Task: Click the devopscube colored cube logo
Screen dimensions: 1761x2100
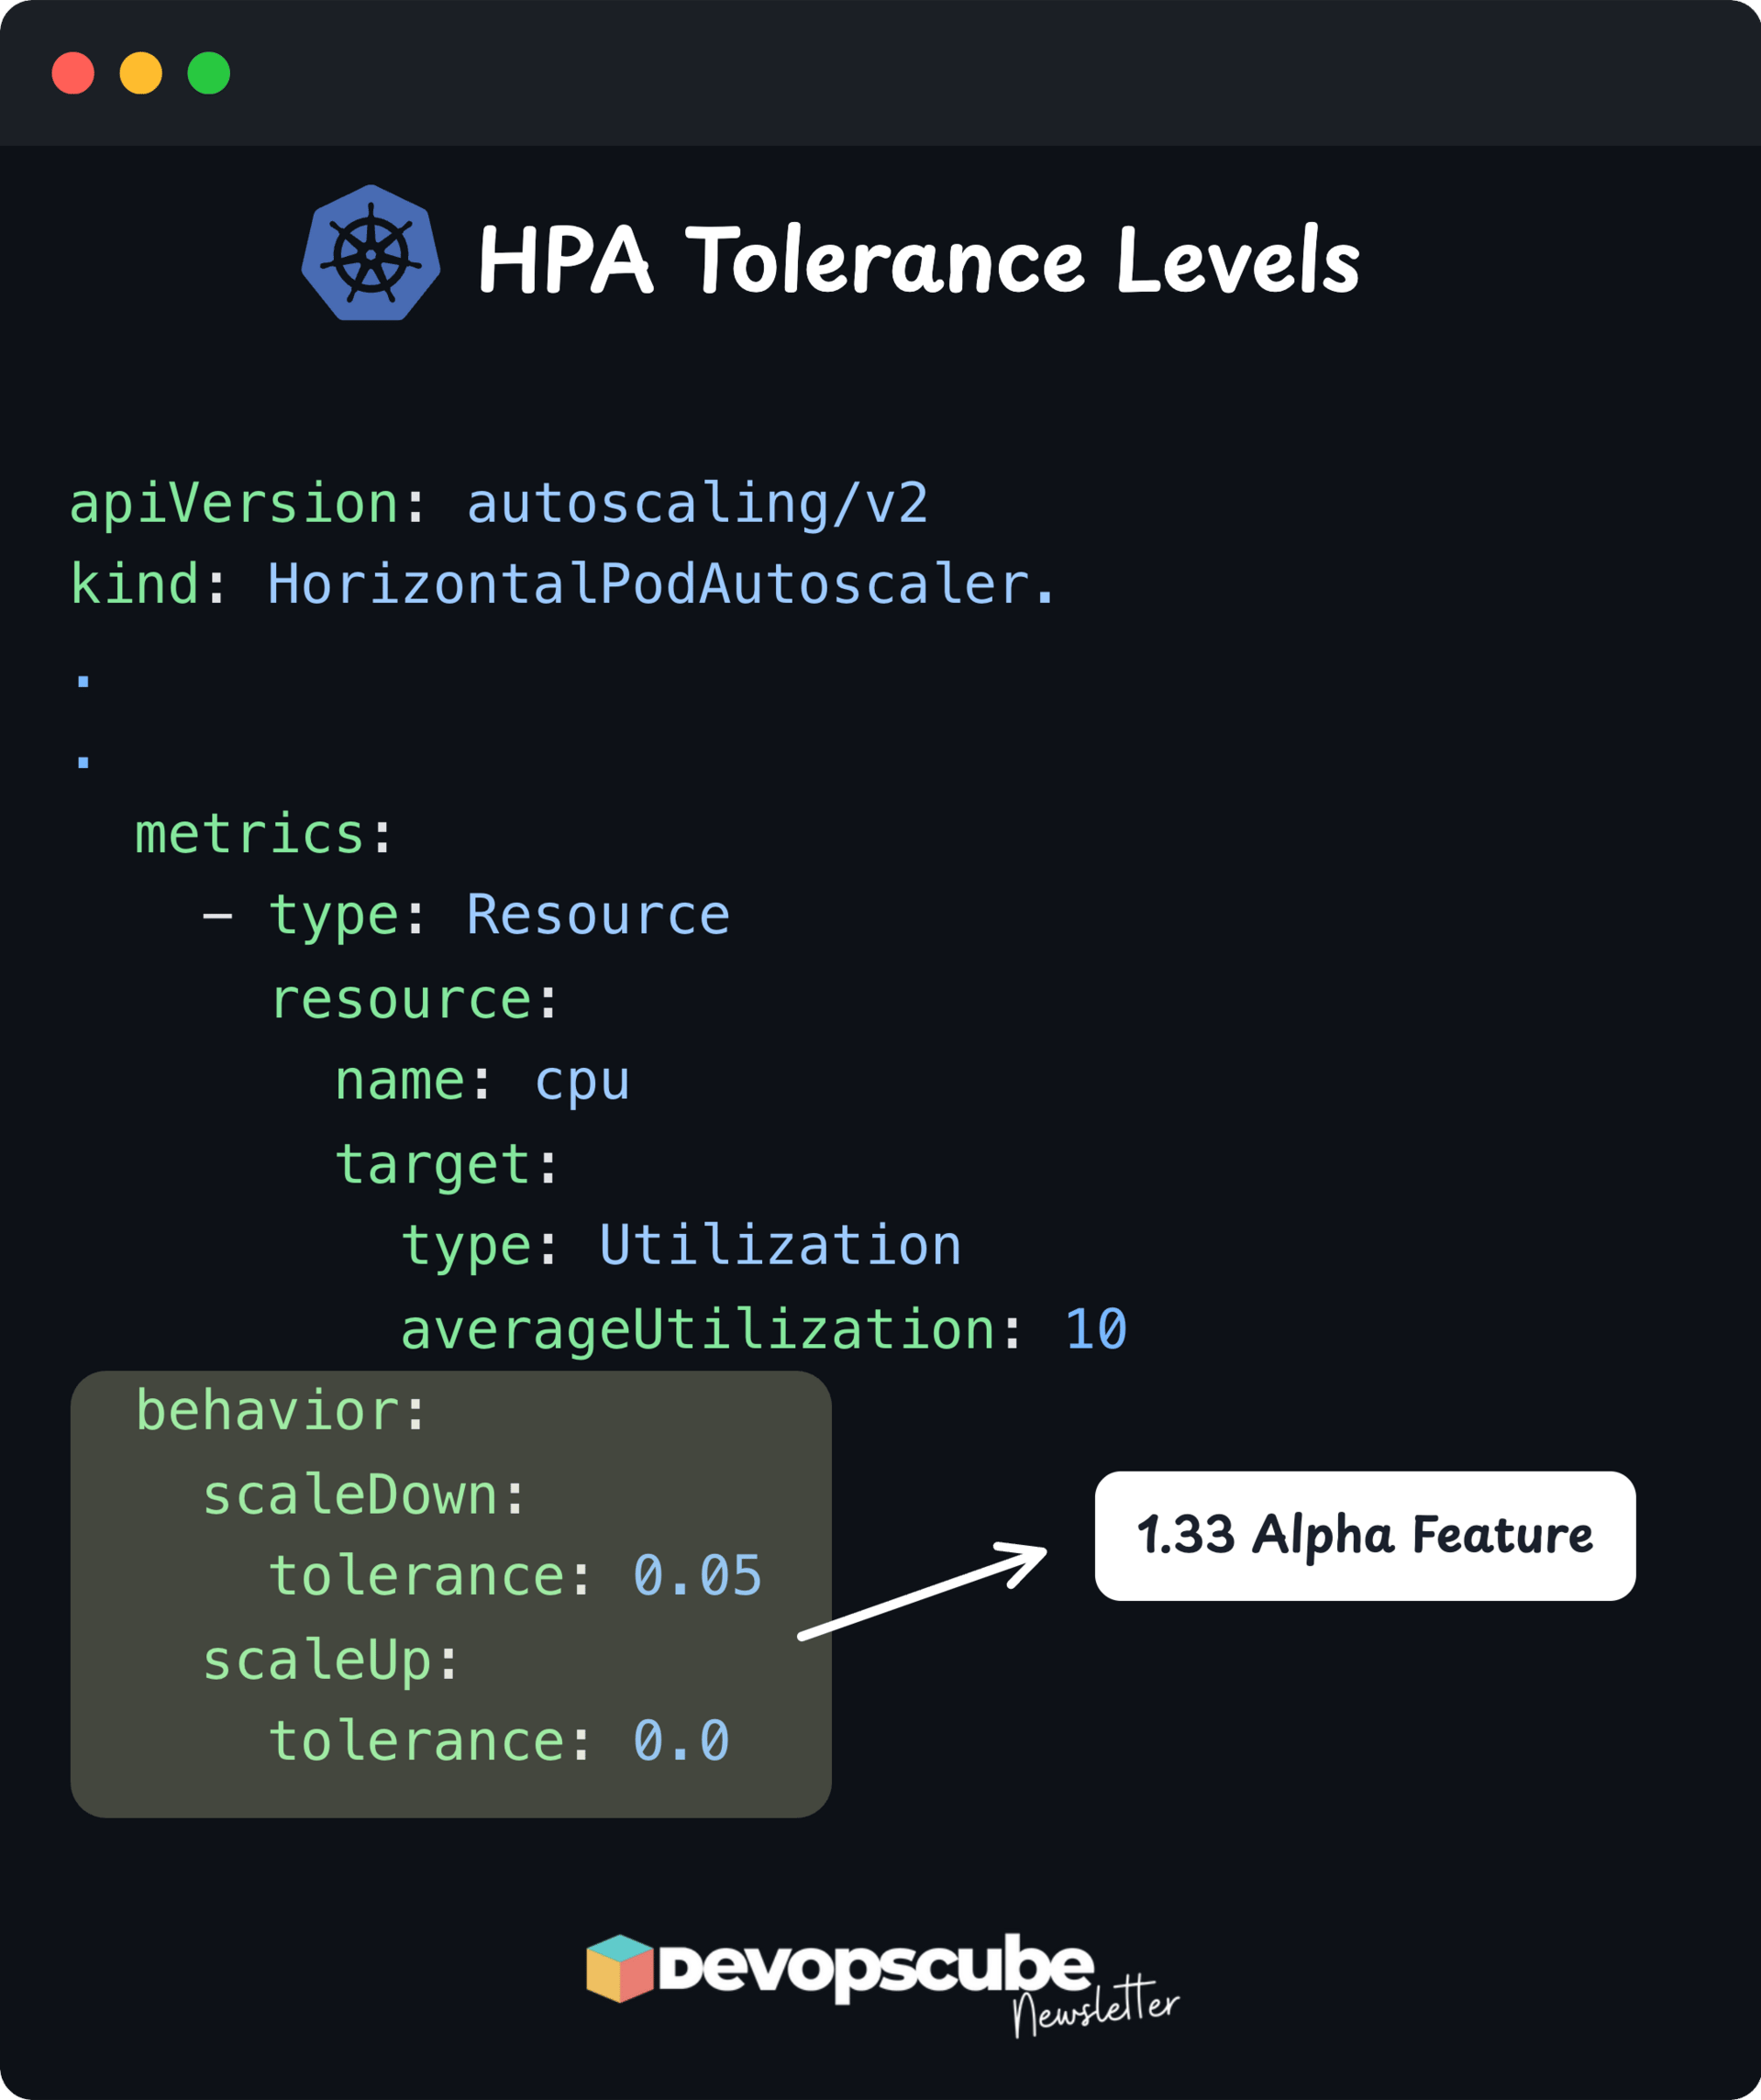Action: 619,1968
